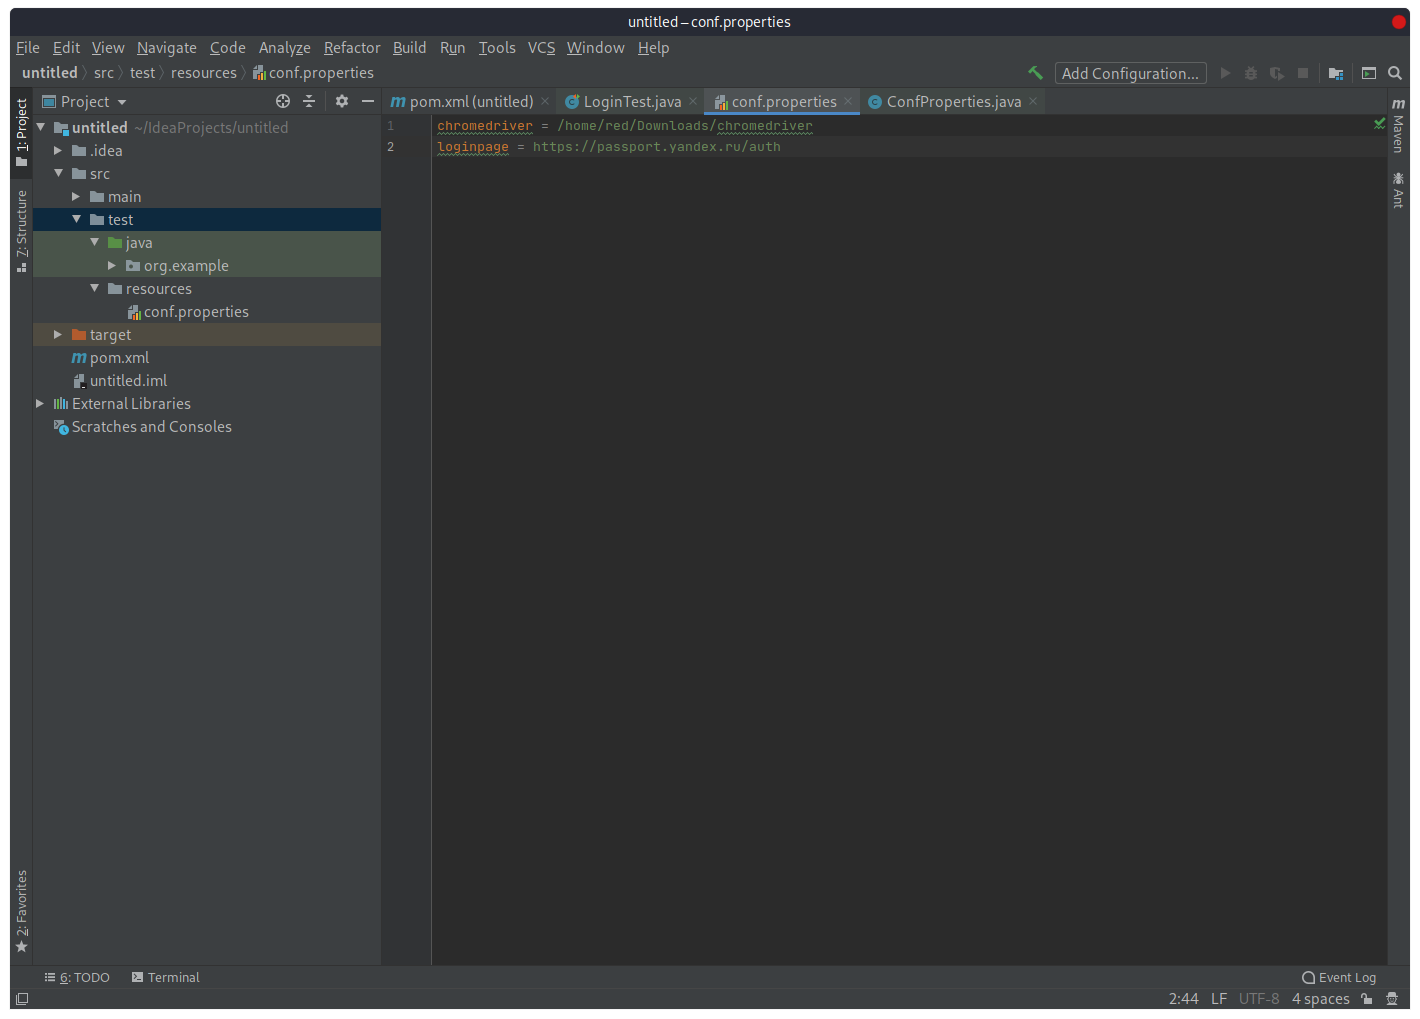Click the Add Configuration button

[x=1130, y=73]
